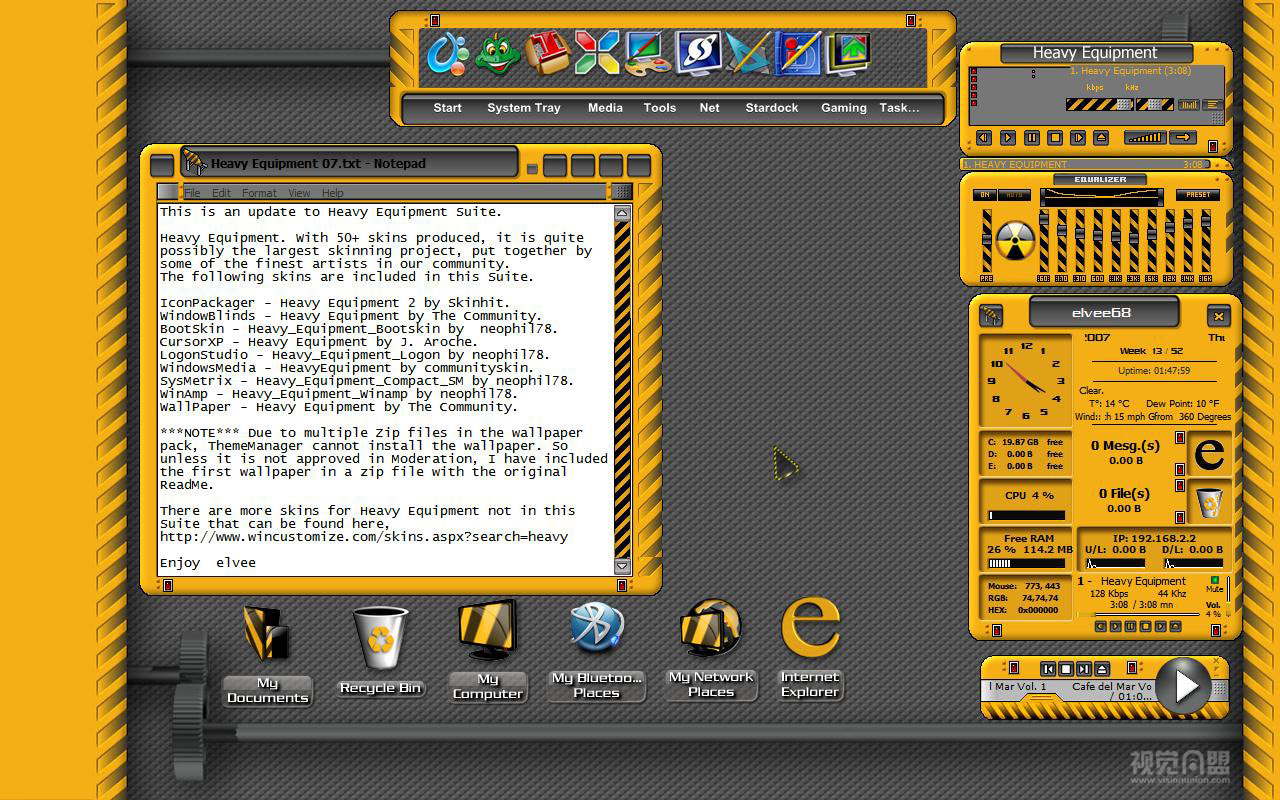Click Notepad scrollbar down arrow

[x=622, y=565]
